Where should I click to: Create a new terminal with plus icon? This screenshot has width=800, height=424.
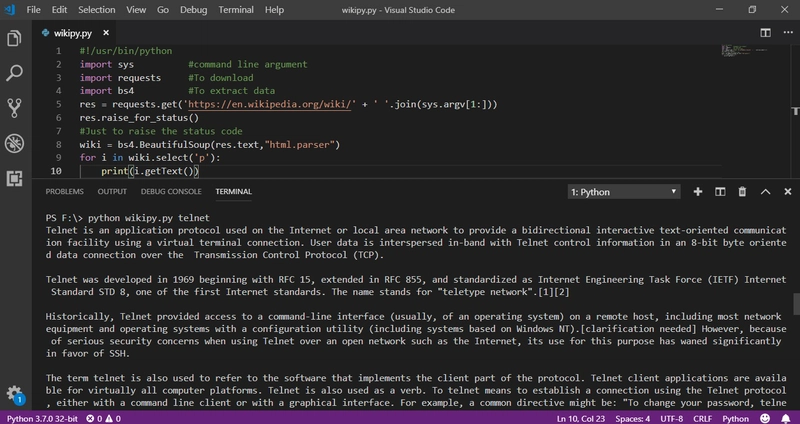(698, 192)
